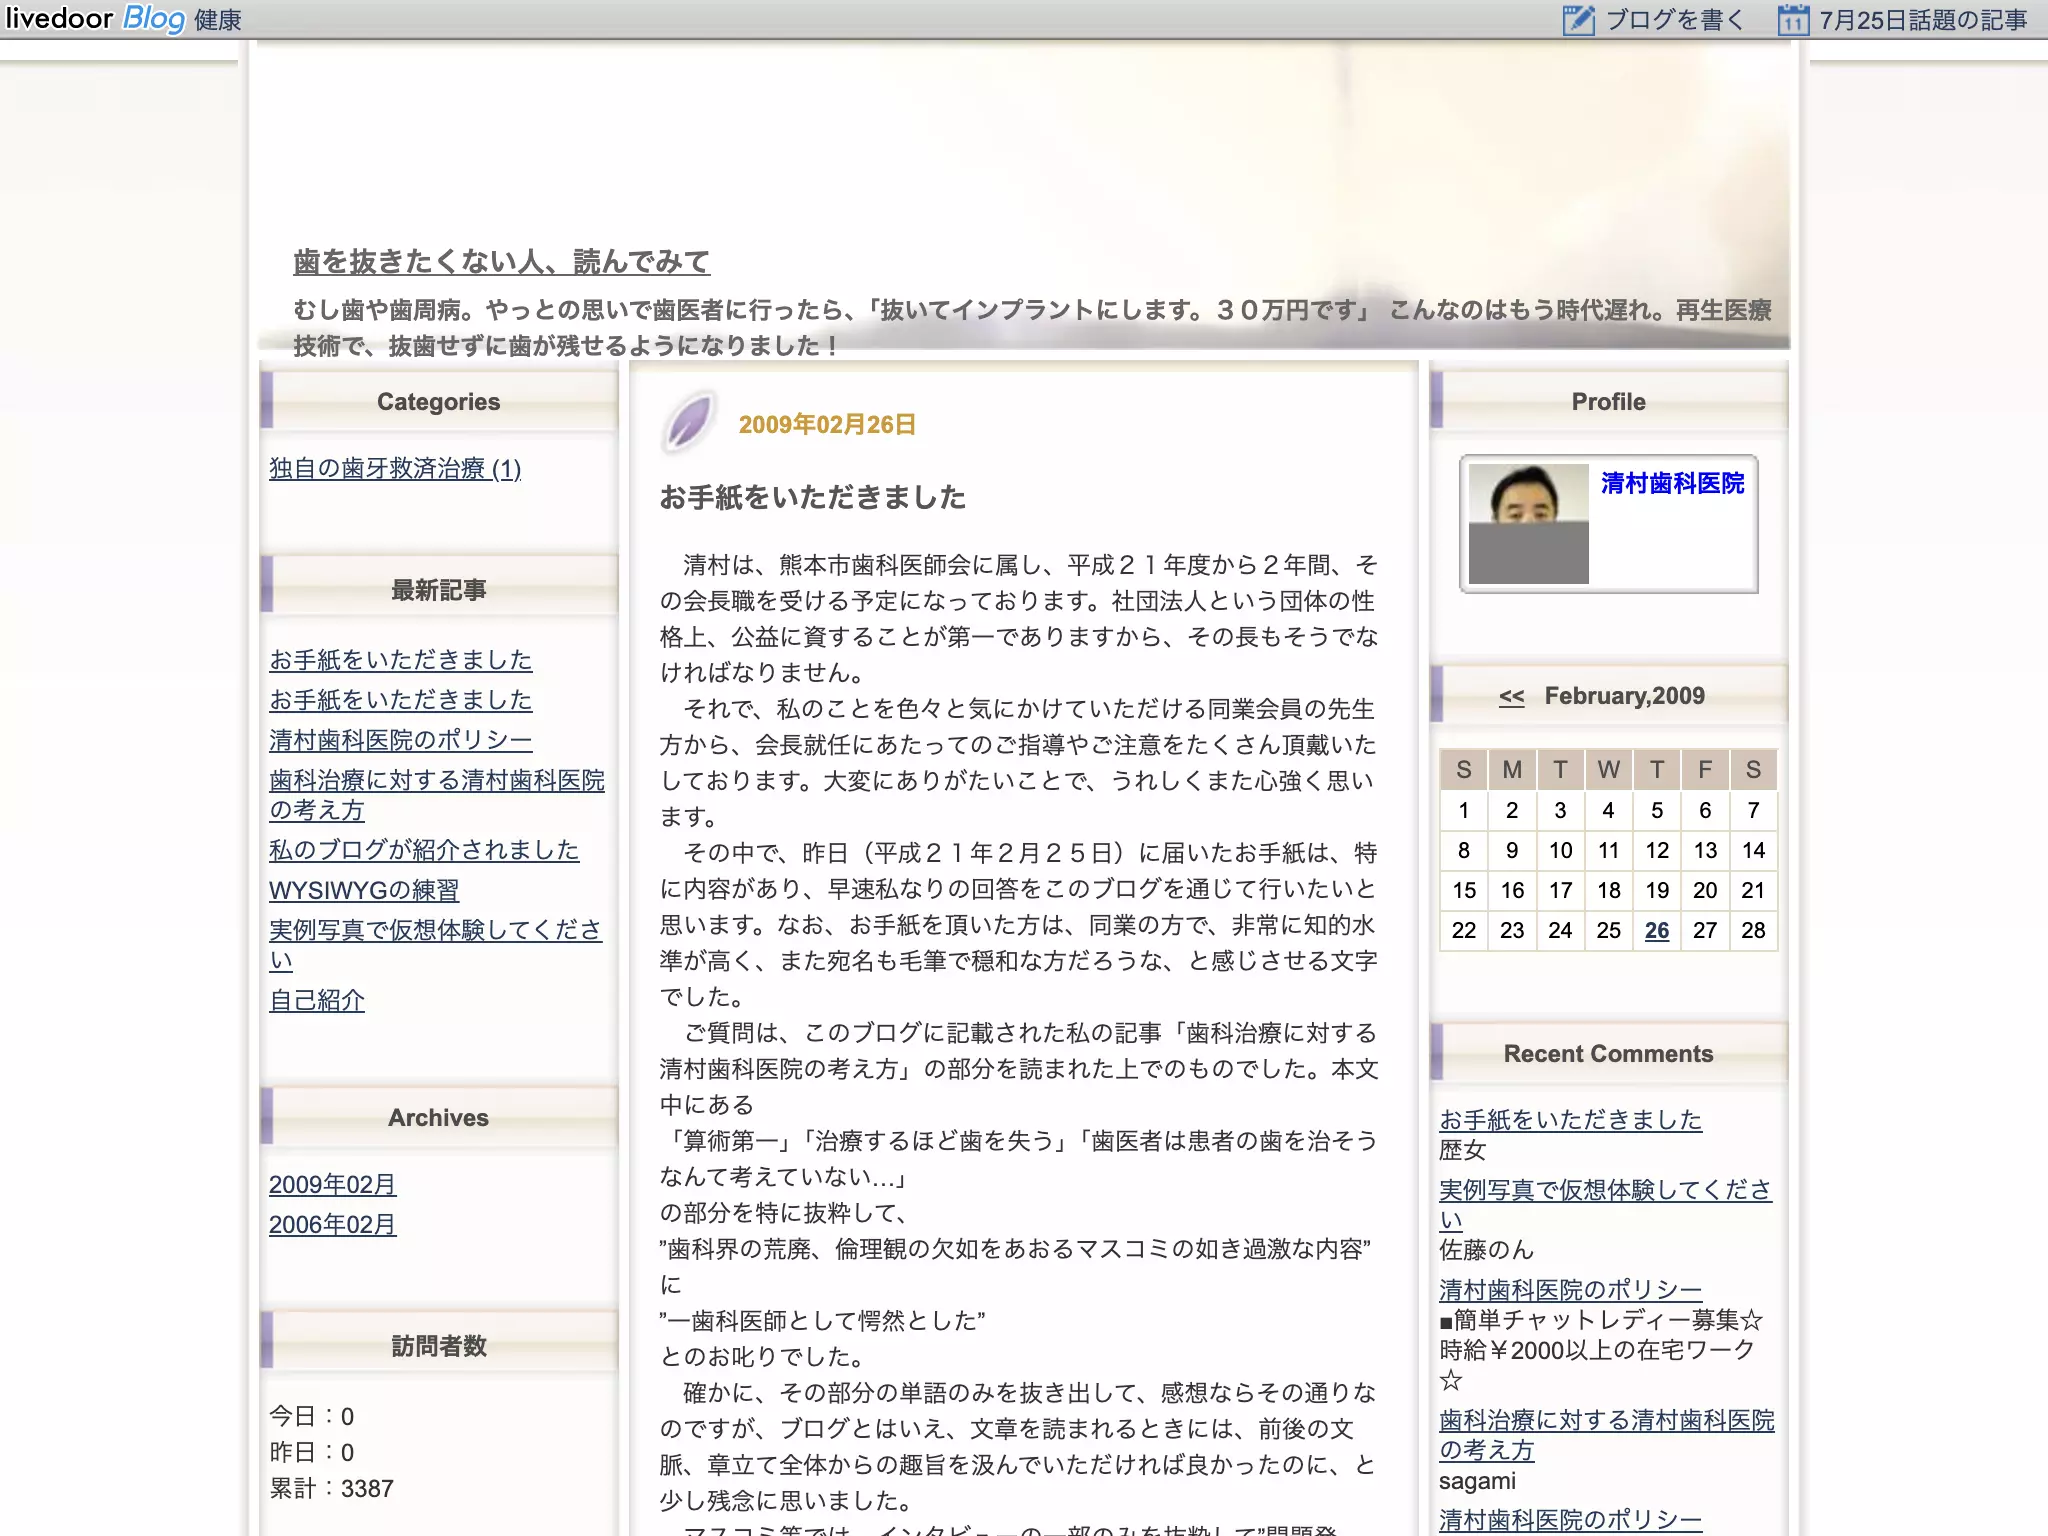
Task: Open 7月25日話題の記事 link
Action: tap(1923, 20)
